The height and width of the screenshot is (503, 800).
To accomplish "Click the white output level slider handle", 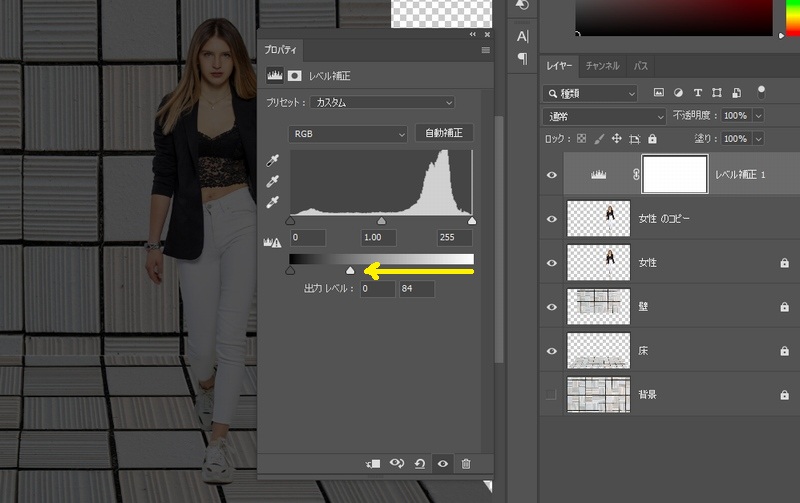I will pos(350,271).
